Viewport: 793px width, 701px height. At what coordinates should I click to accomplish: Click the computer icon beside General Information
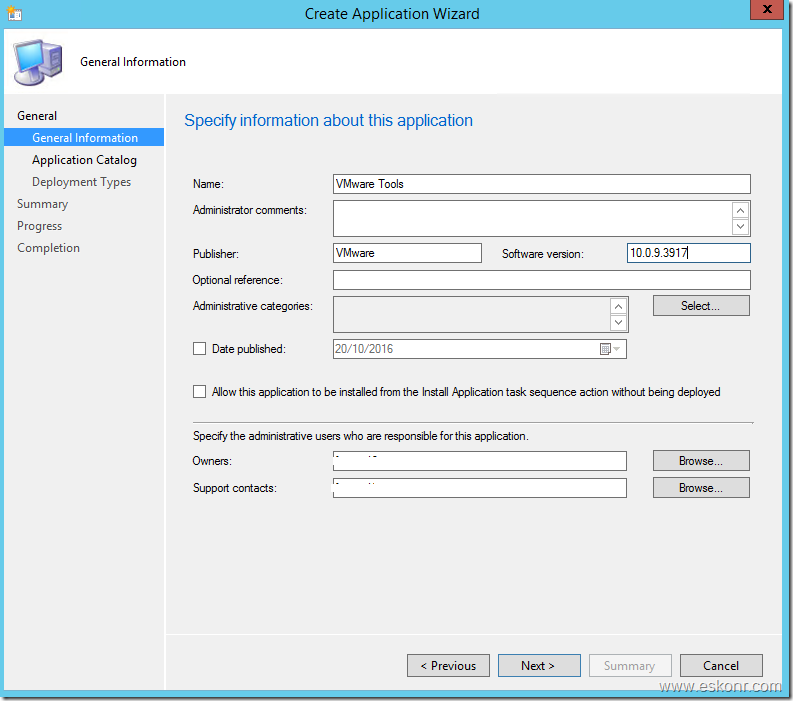tap(38, 62)
